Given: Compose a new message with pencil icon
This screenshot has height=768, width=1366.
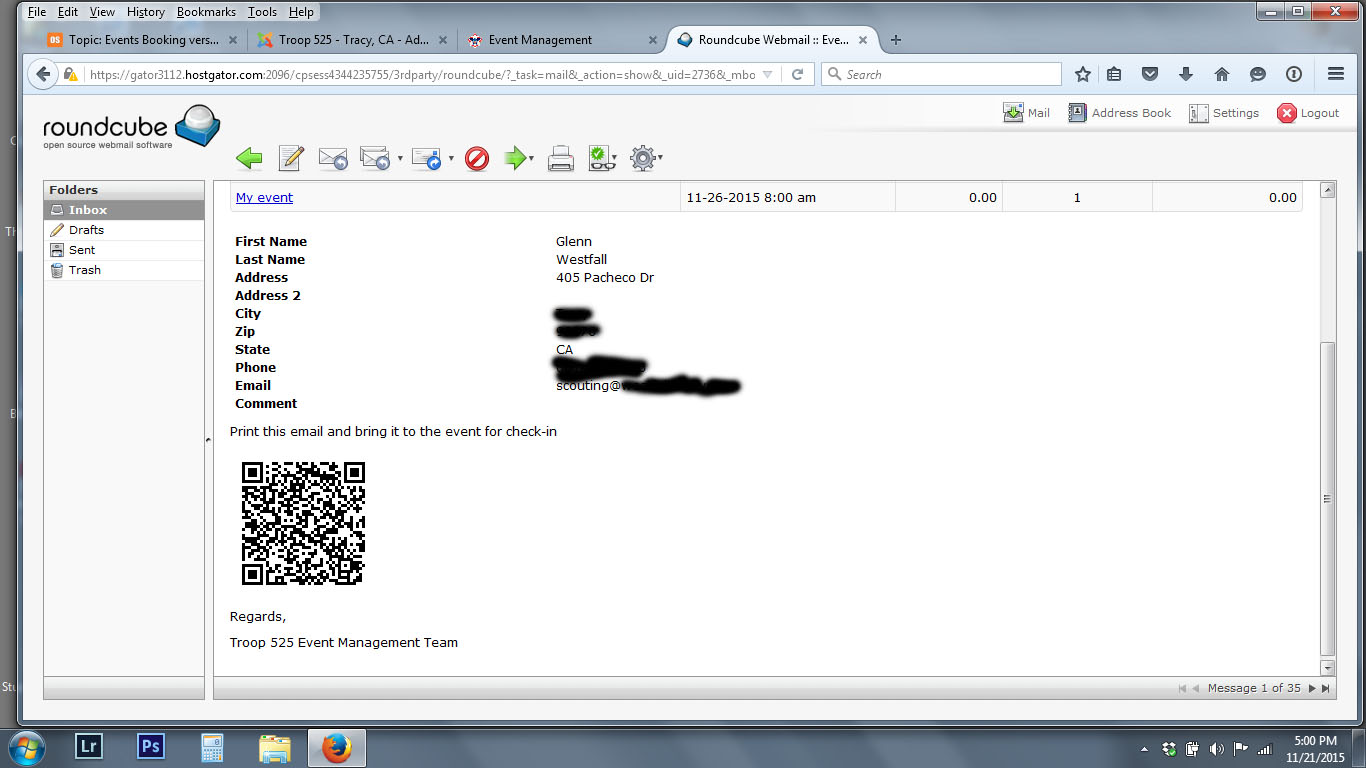Looking at the screenshot, I should click(x=291, y=158).
